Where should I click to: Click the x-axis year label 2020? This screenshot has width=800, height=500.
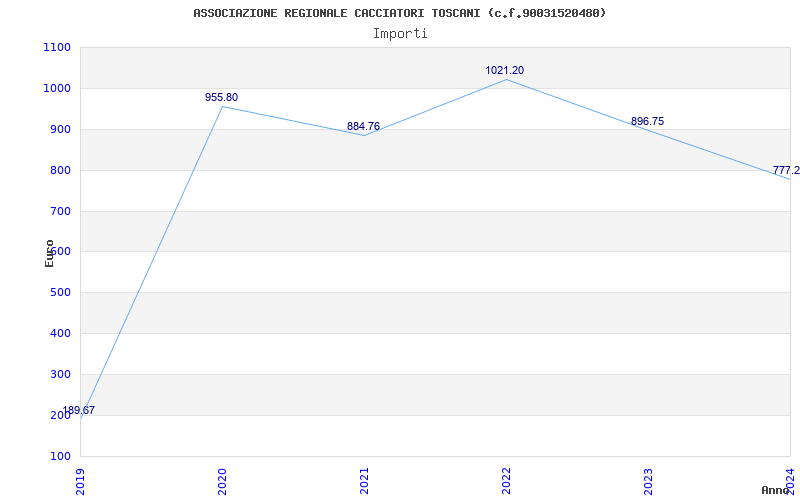tap(222, 481)
